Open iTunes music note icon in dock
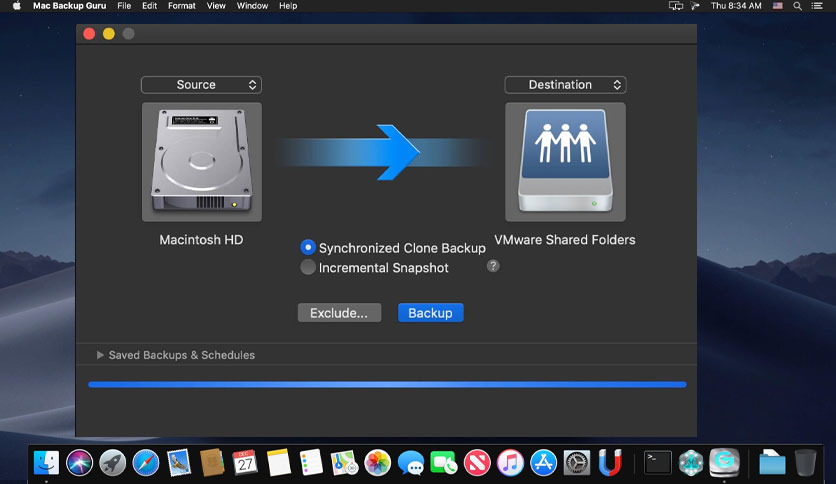This screenshot has width=836, height=484. [510, 462]
